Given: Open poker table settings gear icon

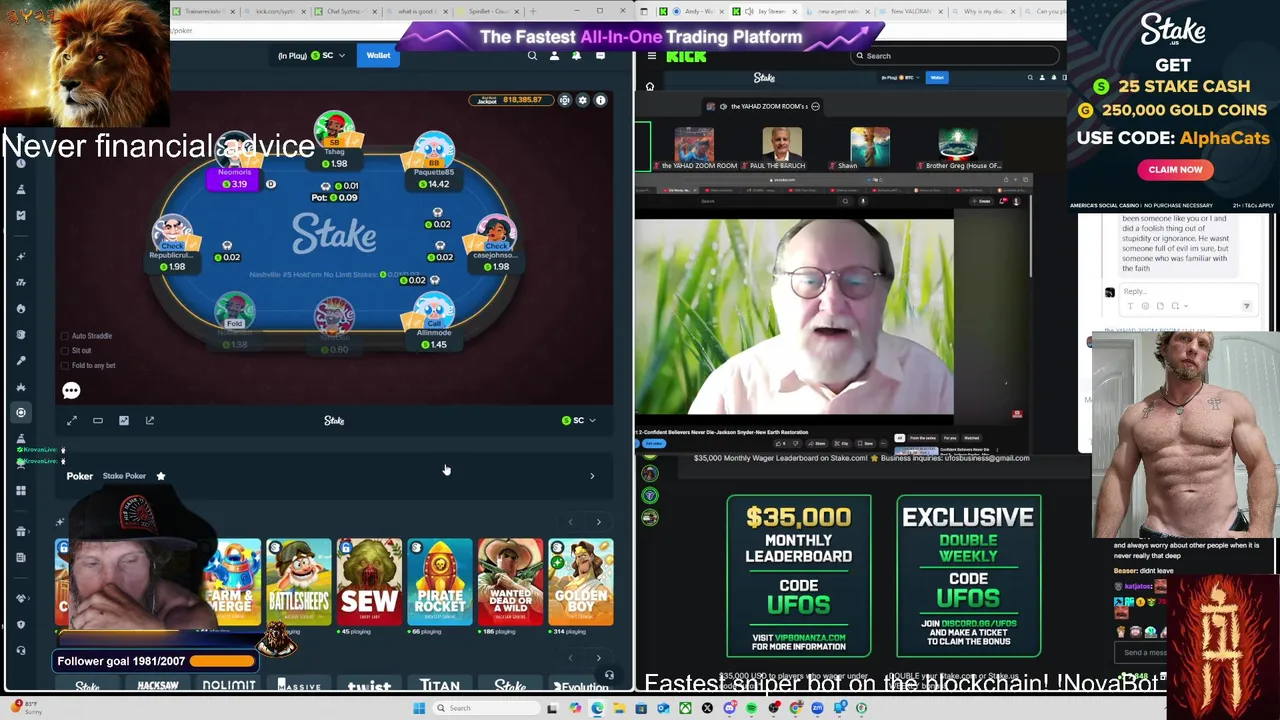Looking at the screenshot, I should tap(583, 100).
